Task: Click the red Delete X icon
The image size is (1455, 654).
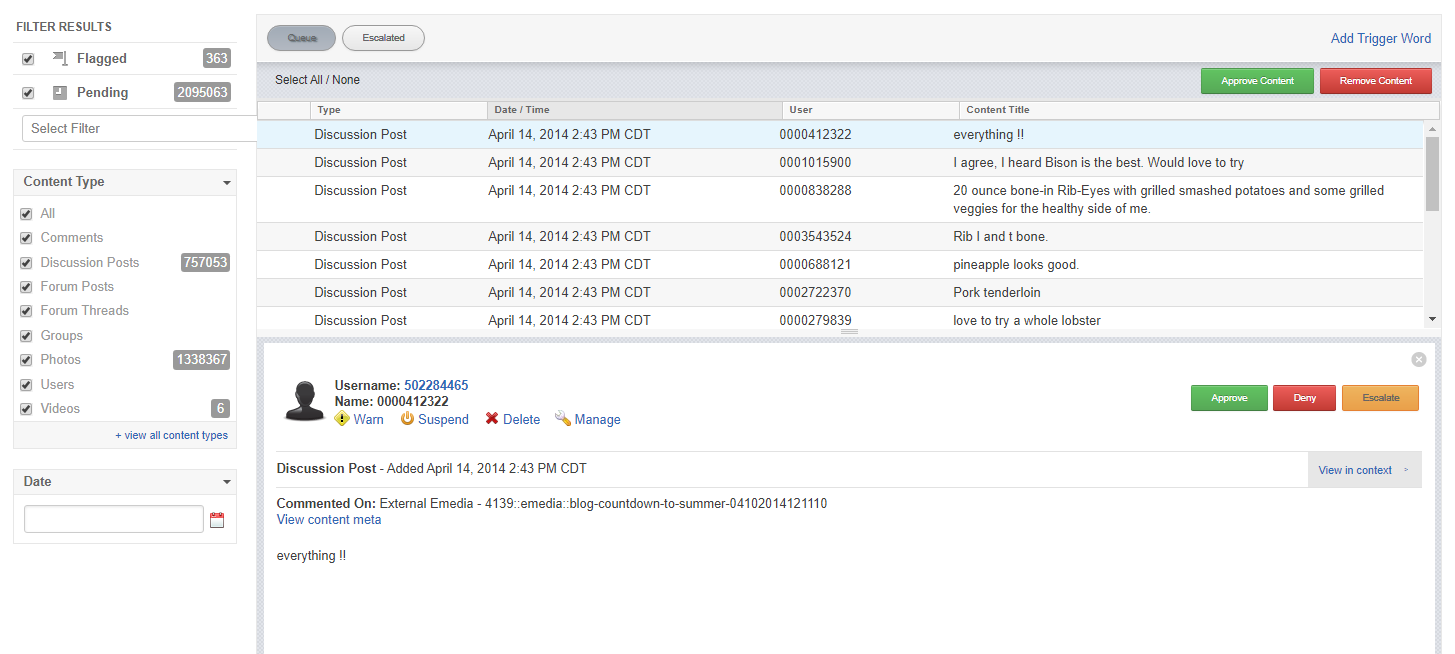Action: click(x=492, y=419)
